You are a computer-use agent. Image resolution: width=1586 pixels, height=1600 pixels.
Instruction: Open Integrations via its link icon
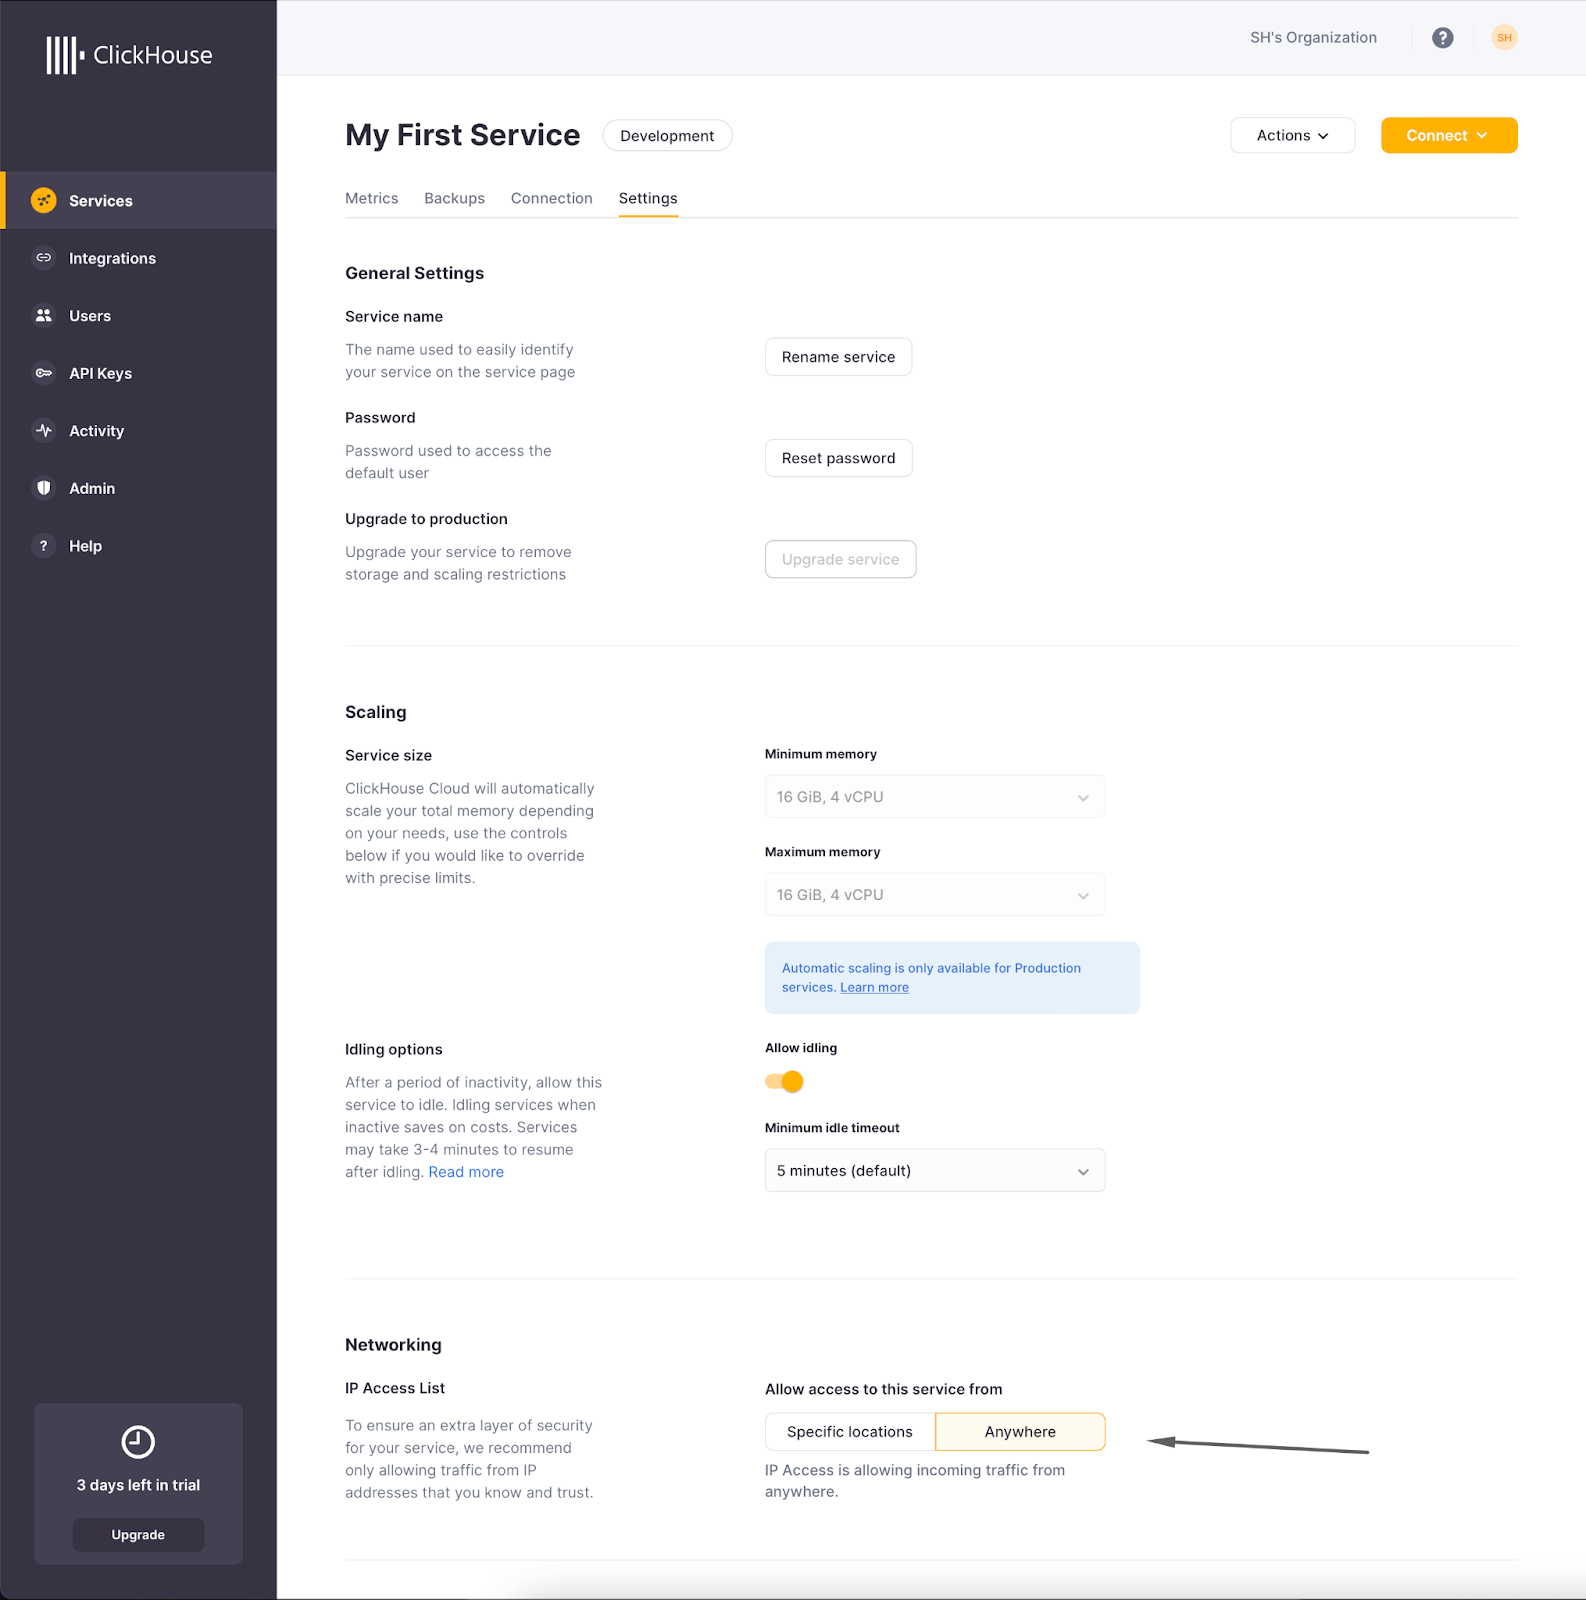coord(44,258)
